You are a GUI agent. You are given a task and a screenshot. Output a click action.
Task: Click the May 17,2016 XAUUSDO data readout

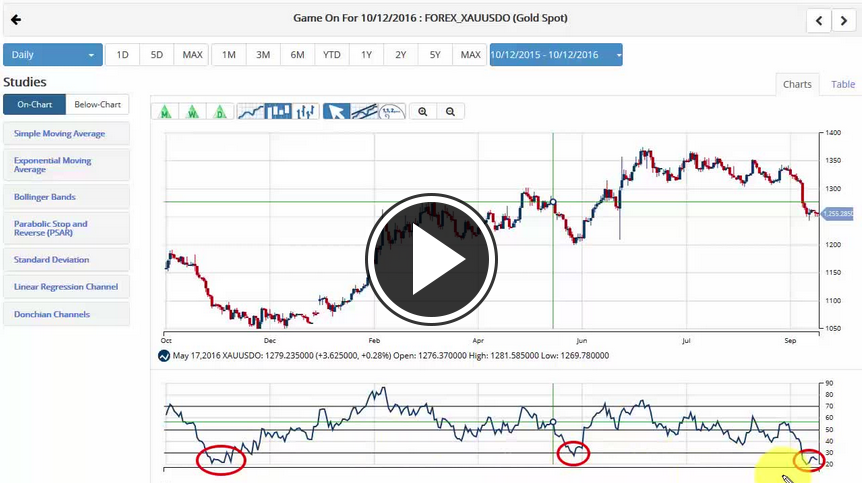click(391, 356)
